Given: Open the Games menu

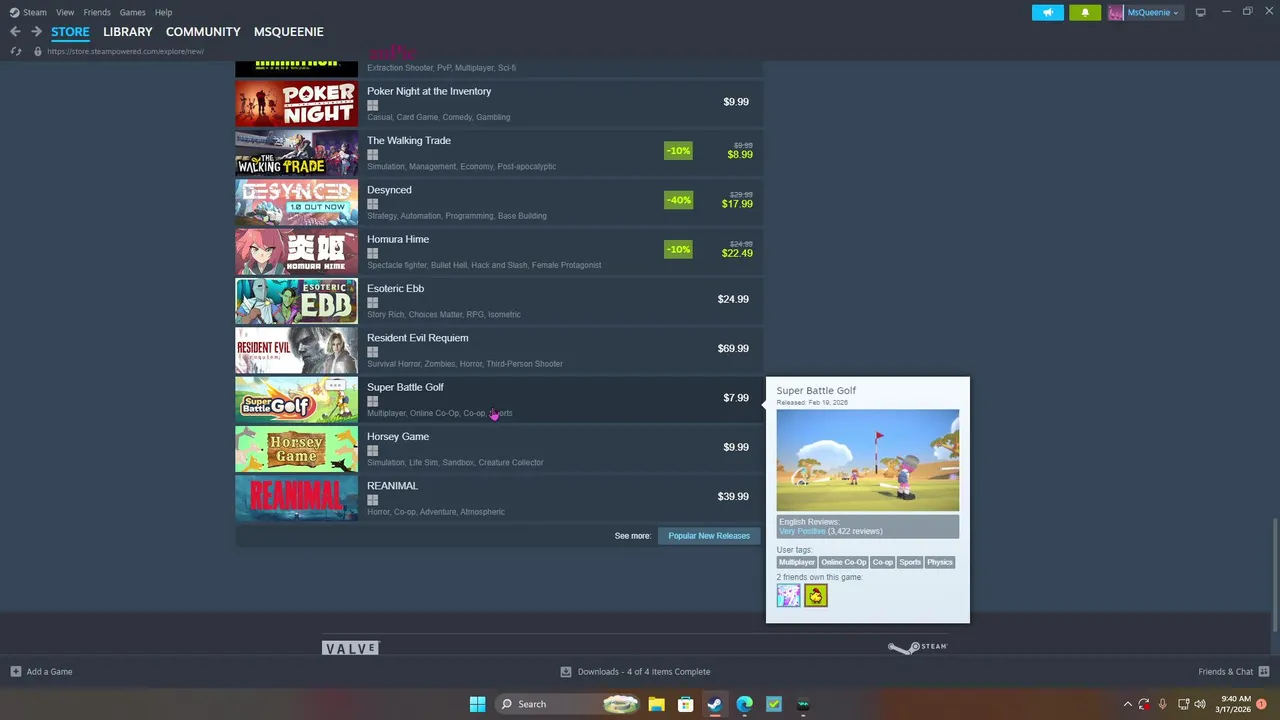Looking at the screenshot, I should [132, 12].
